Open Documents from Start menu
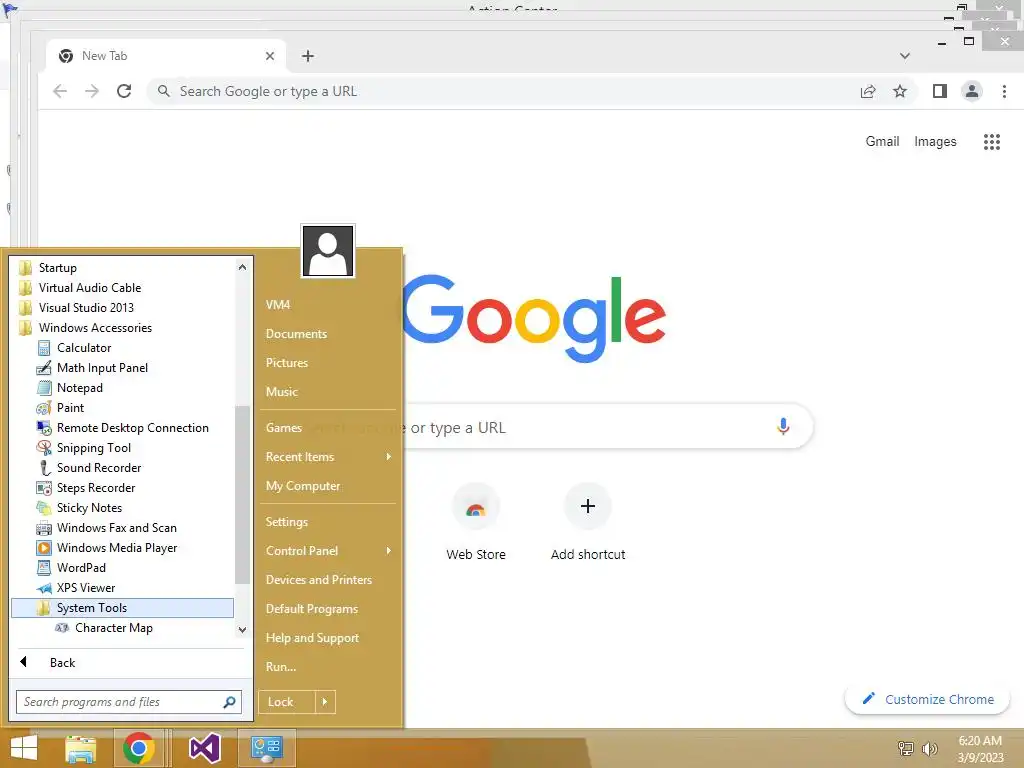1024x768 pixels. 296,334
